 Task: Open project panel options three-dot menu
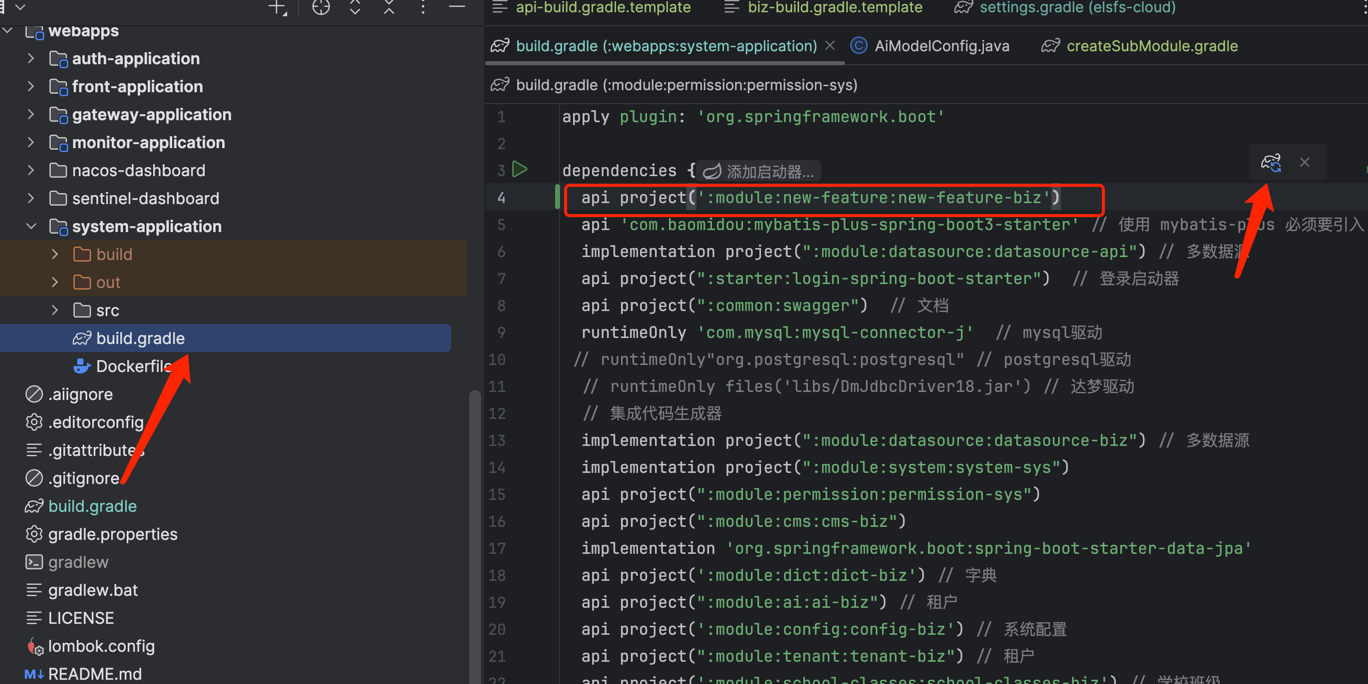(x=423, y=8)
